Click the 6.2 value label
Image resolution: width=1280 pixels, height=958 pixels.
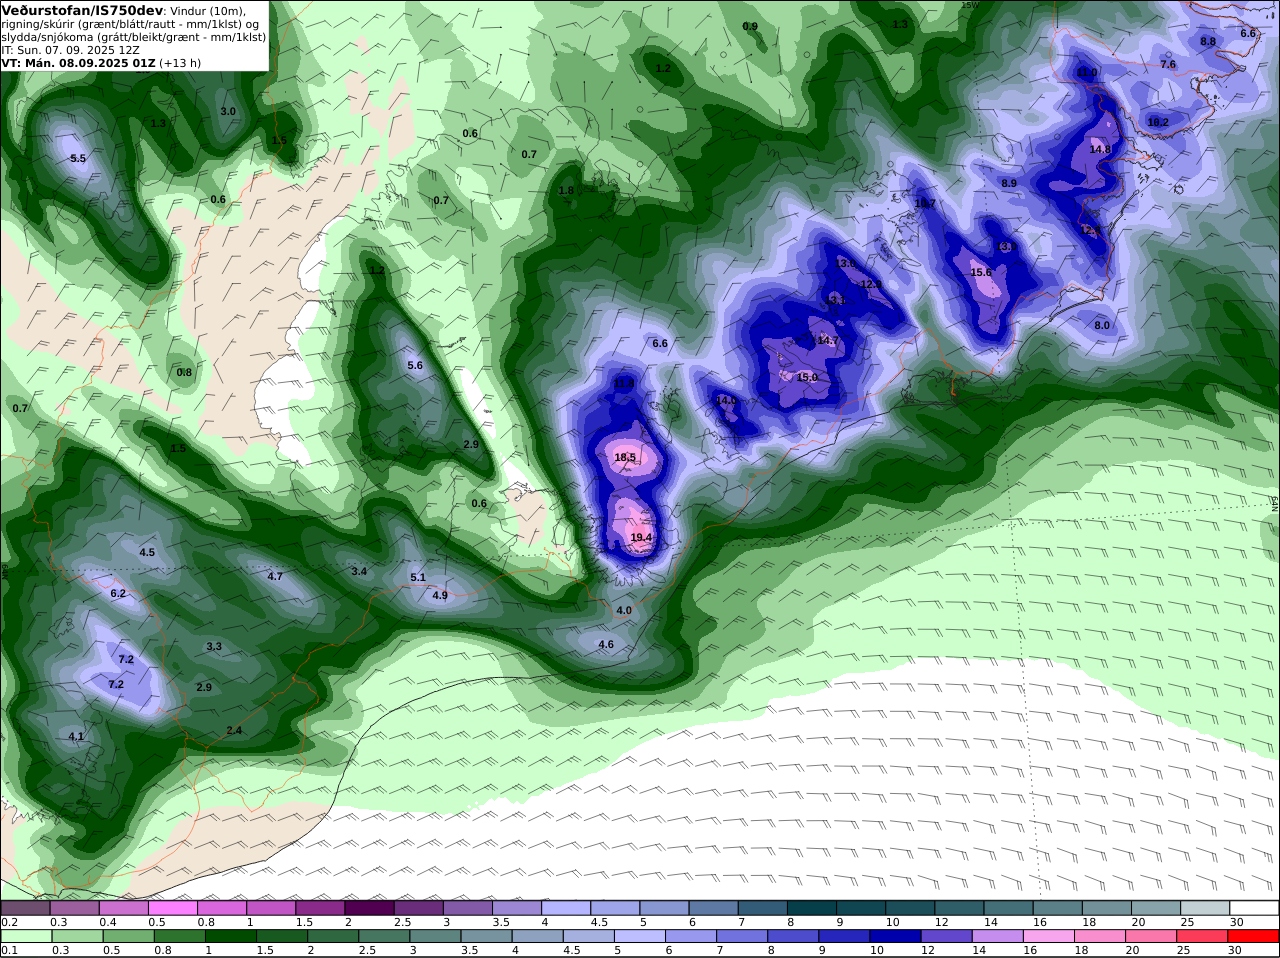point(118,593)
